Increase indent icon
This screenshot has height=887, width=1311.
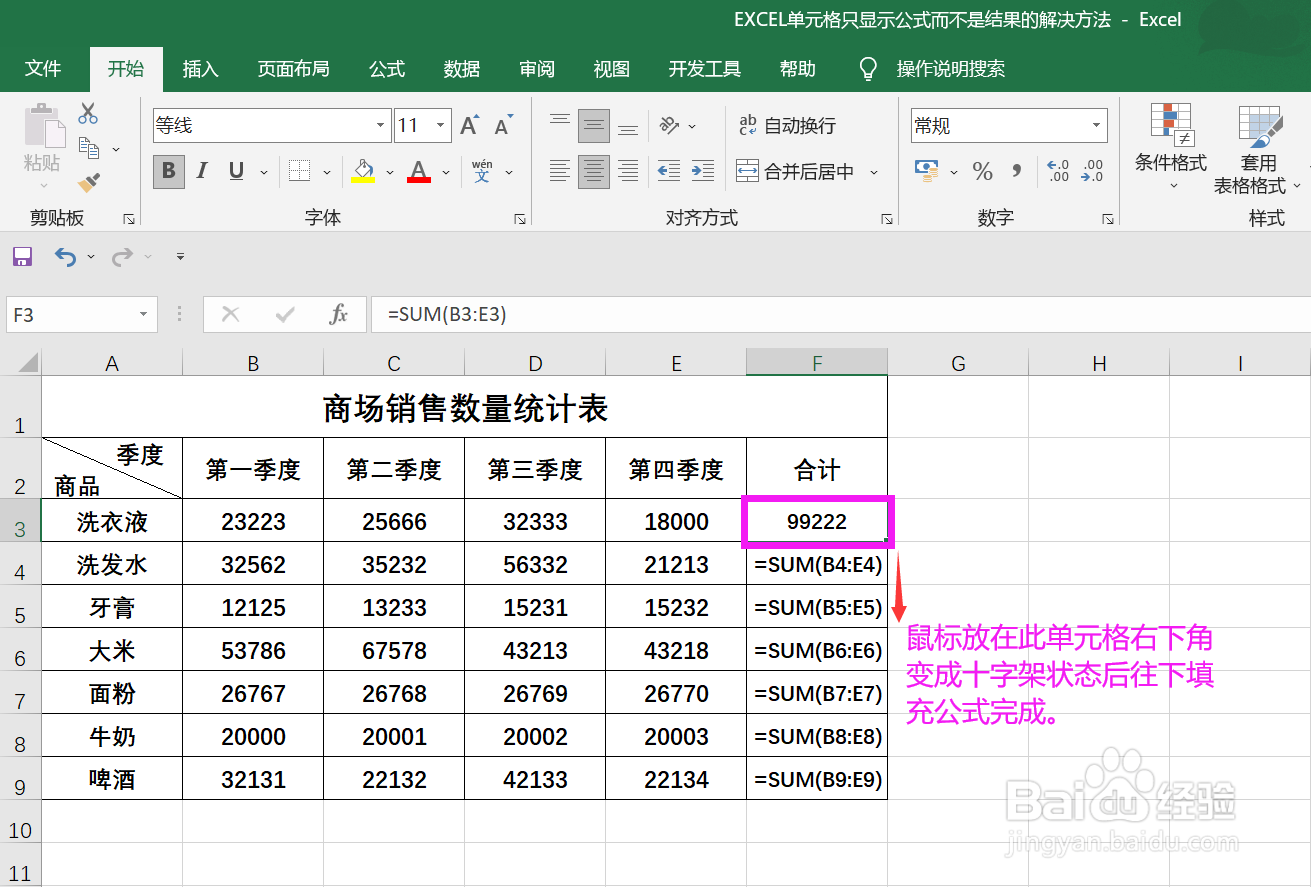[x=703, y=171]
